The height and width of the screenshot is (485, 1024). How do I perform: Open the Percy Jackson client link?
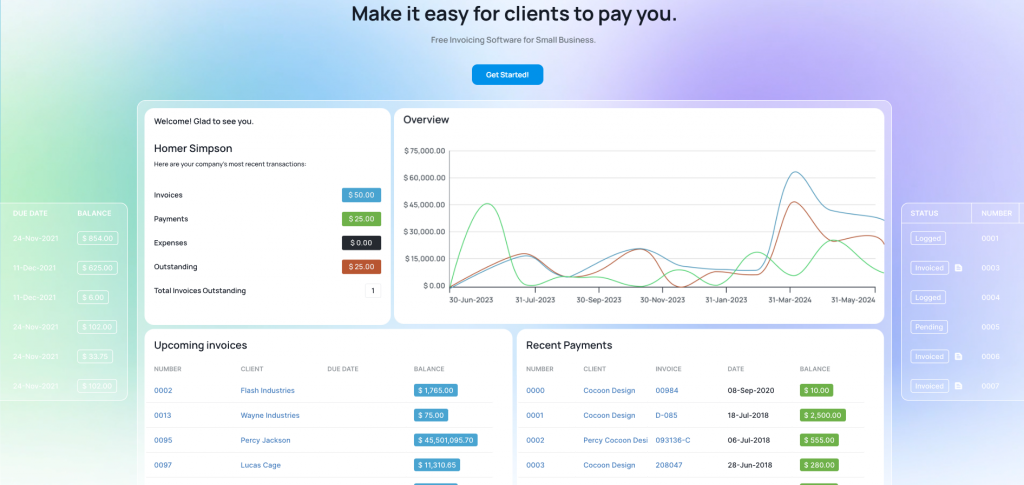click(265, 440)
